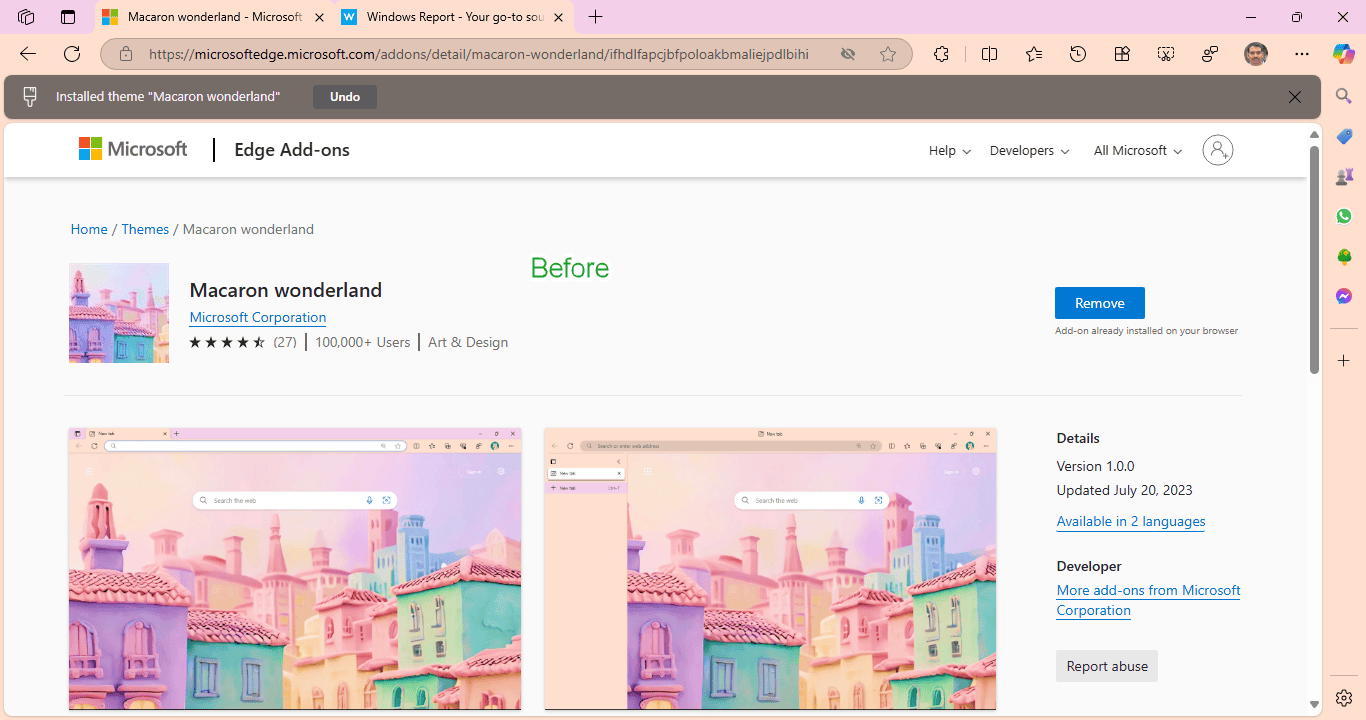Screen dimensions: 1366x720
Task: Switch to the Windows Report tab
Action: coord(453,17)
